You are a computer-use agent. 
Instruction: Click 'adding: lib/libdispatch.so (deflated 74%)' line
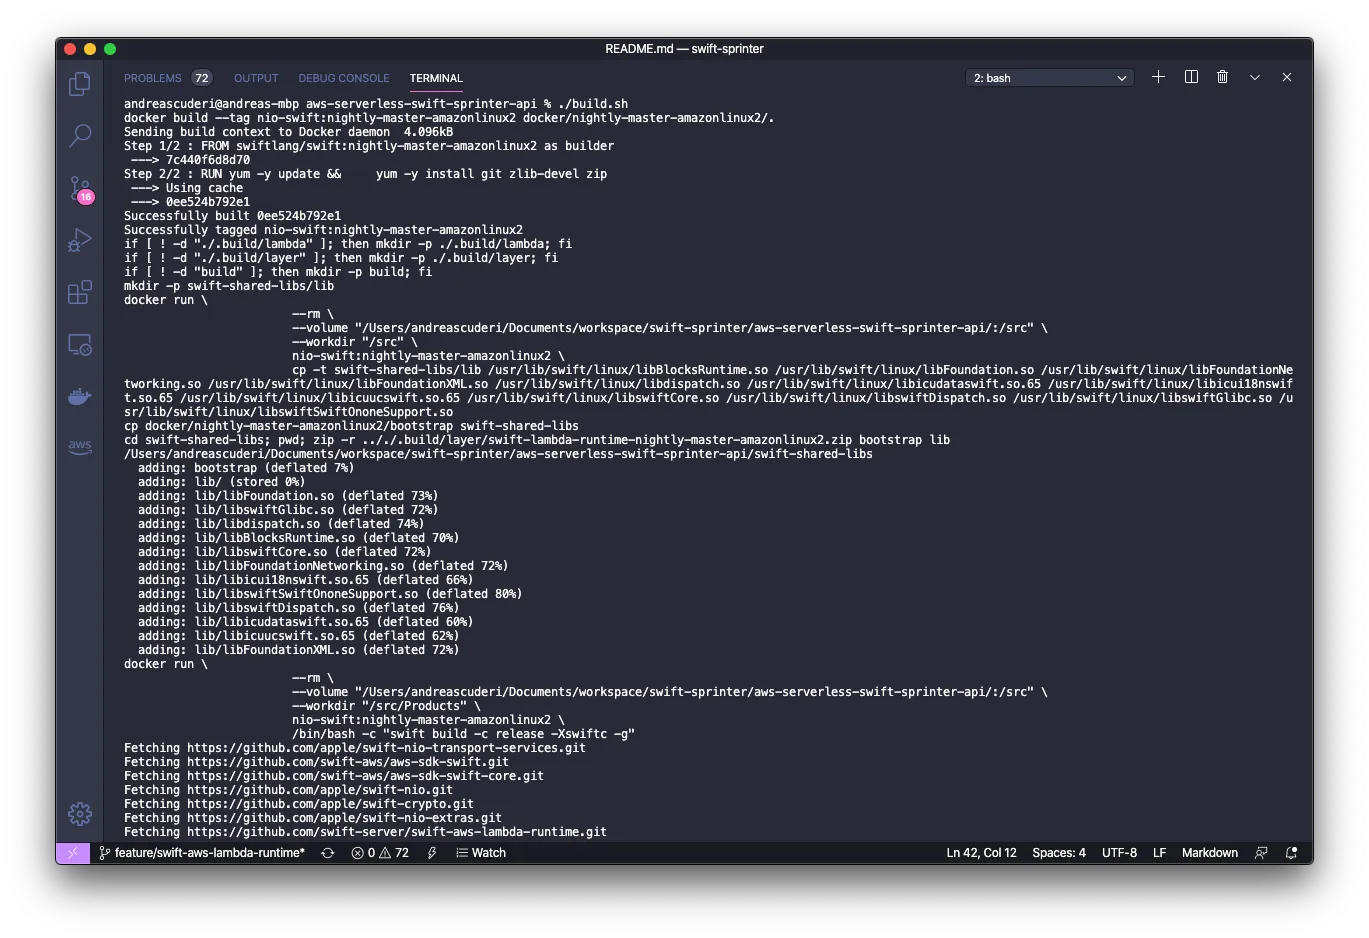pyautogui.click(x=281, y=524)
